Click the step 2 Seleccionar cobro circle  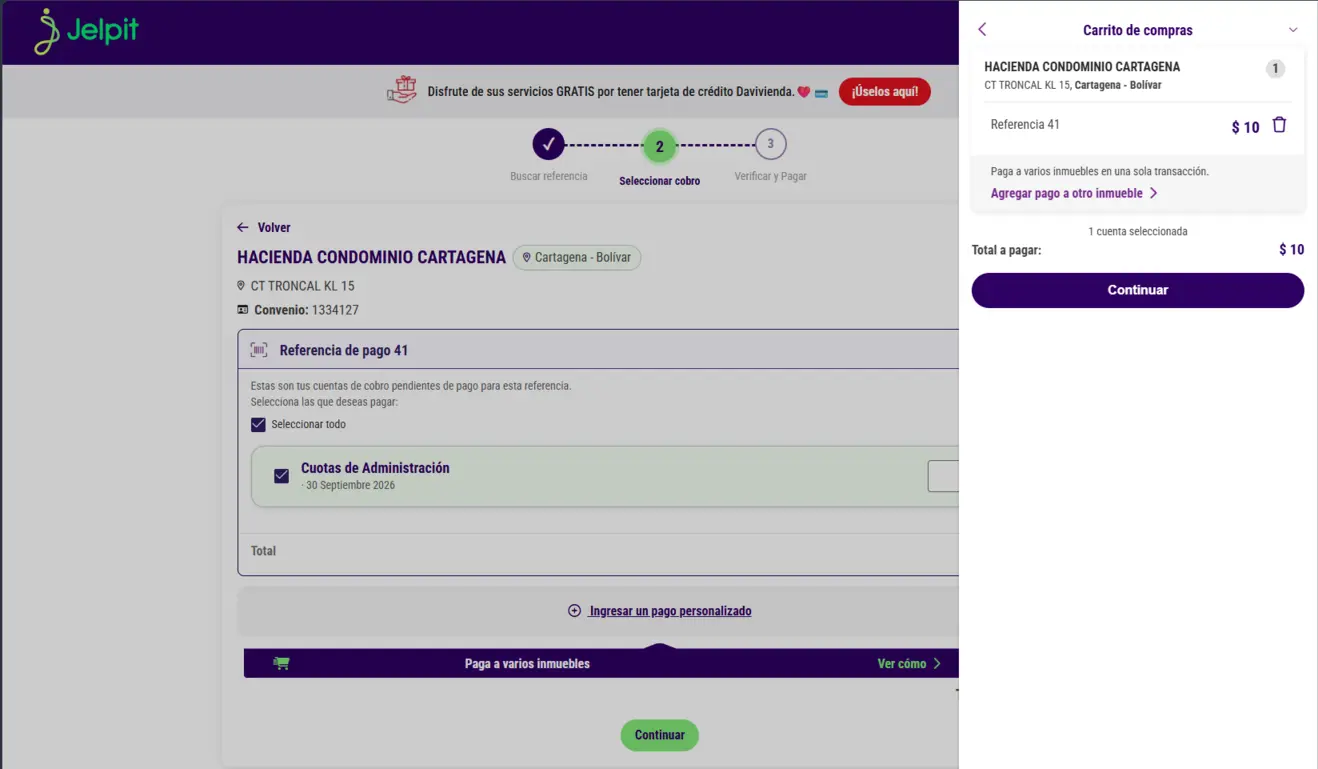point(659,146)
